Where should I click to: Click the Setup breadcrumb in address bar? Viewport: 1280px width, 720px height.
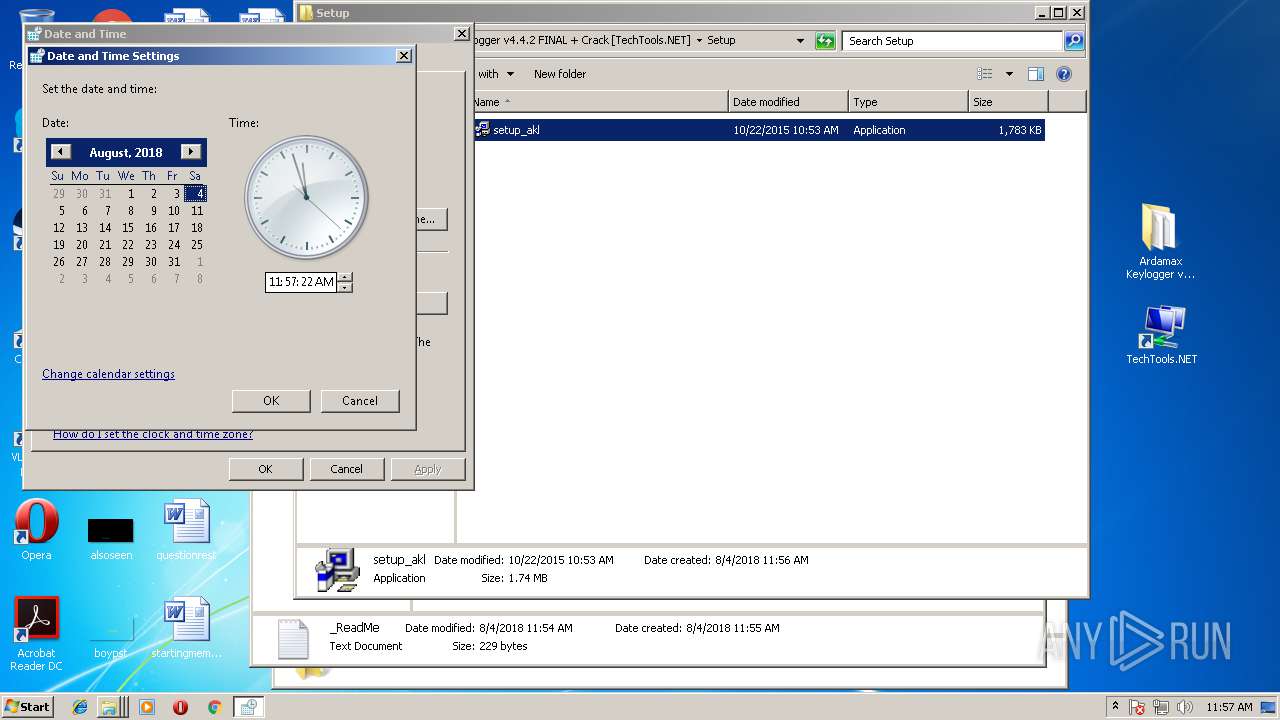tap(721, 41)
